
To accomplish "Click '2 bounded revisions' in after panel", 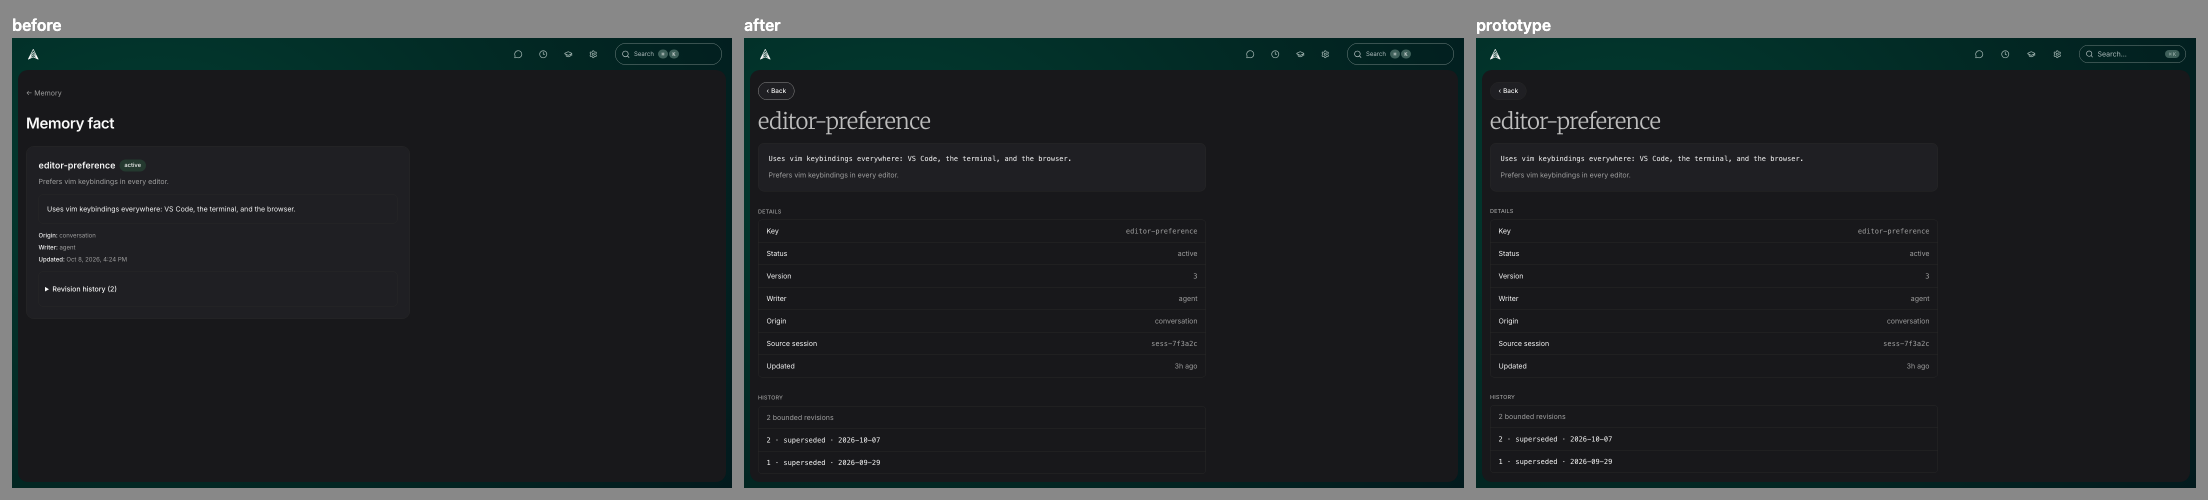I will tap(800, 418).
